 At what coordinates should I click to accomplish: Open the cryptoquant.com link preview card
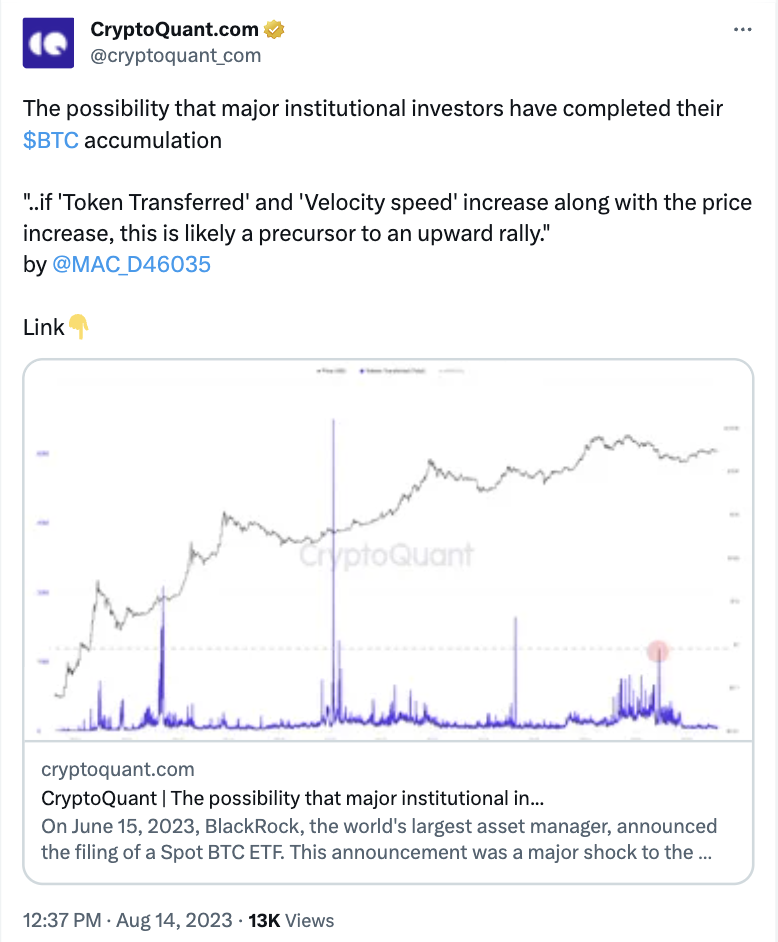pos(389,810)
